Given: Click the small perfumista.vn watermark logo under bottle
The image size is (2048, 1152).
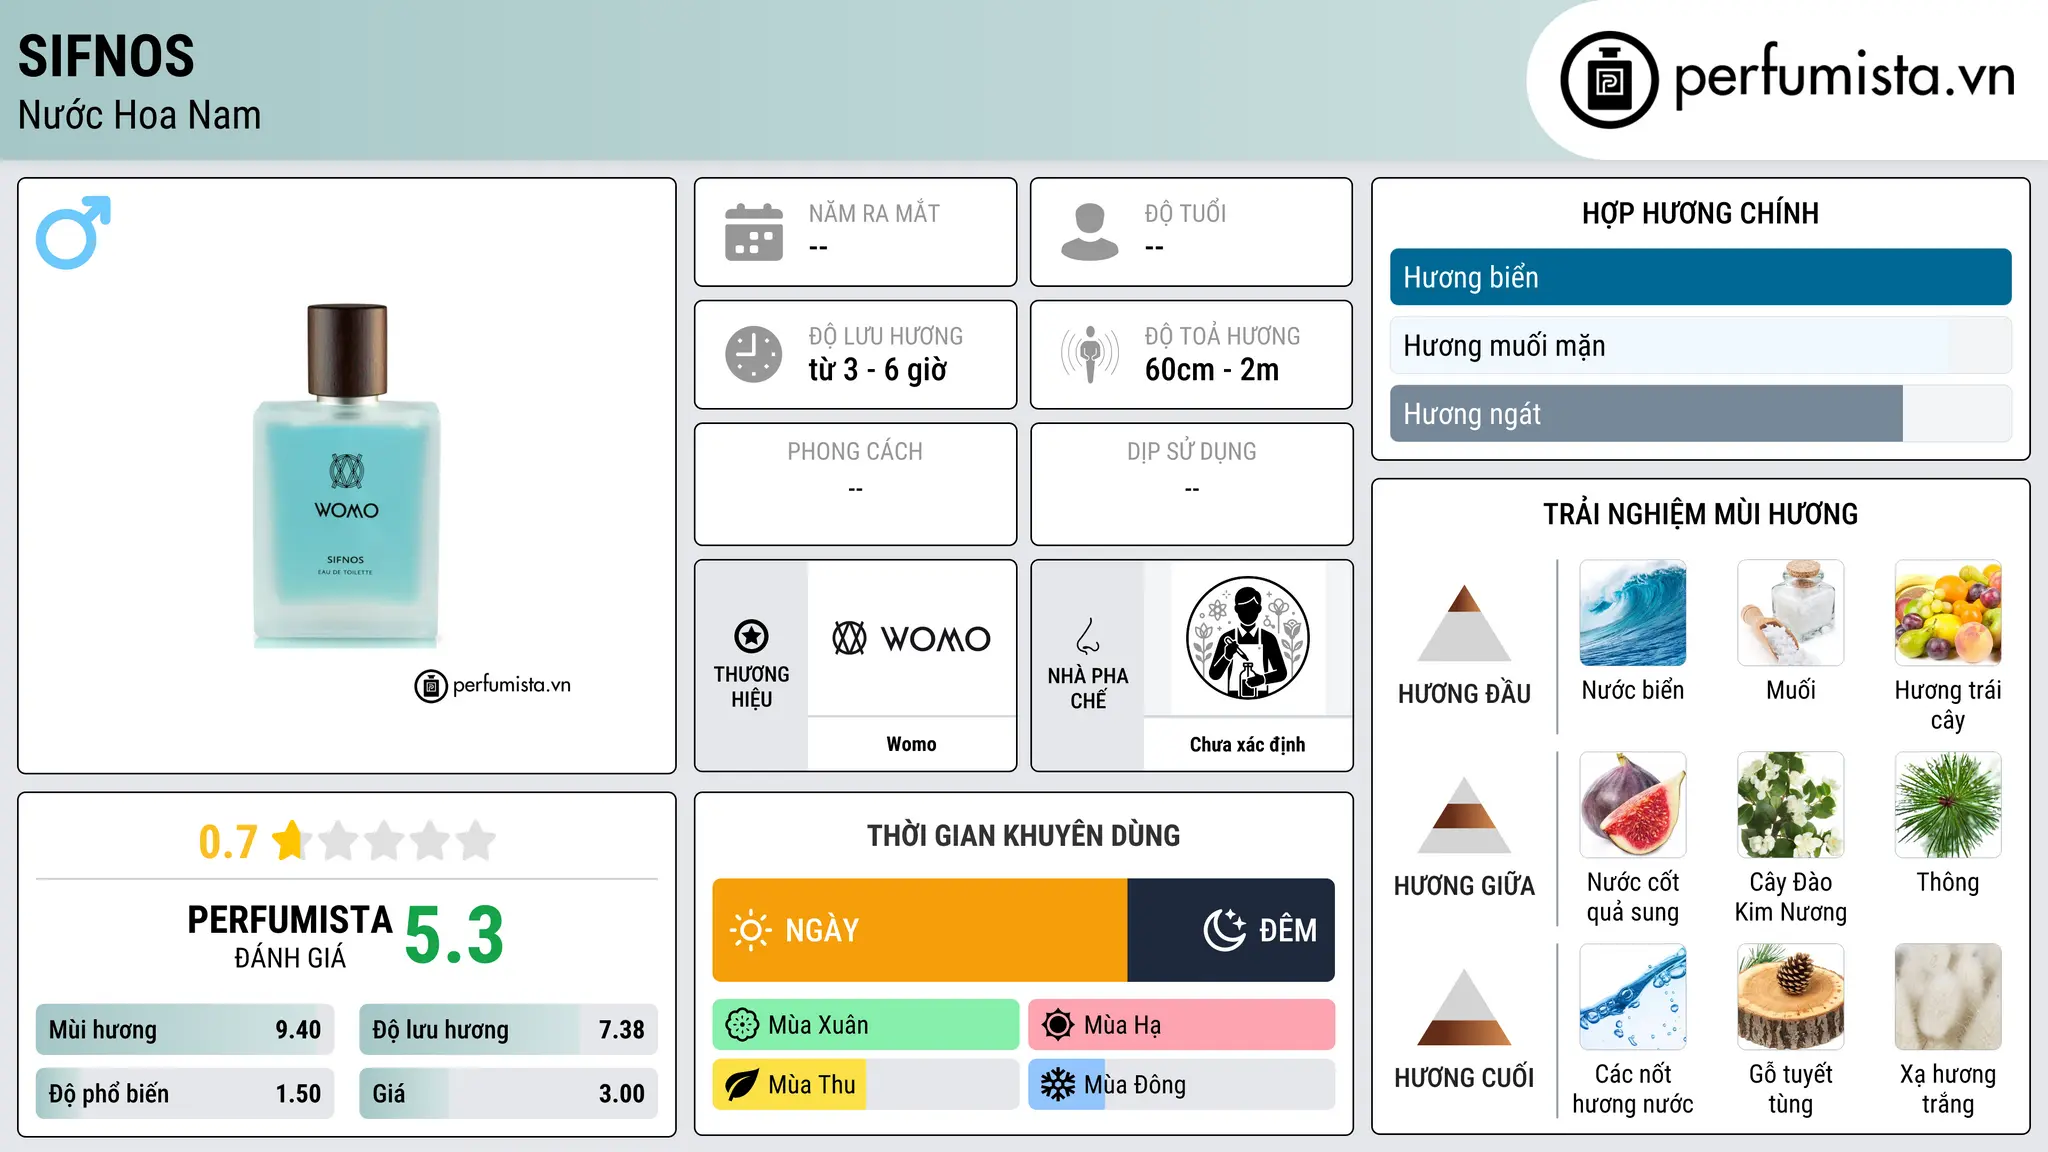Looking at the screenshot, I should 492,685.
